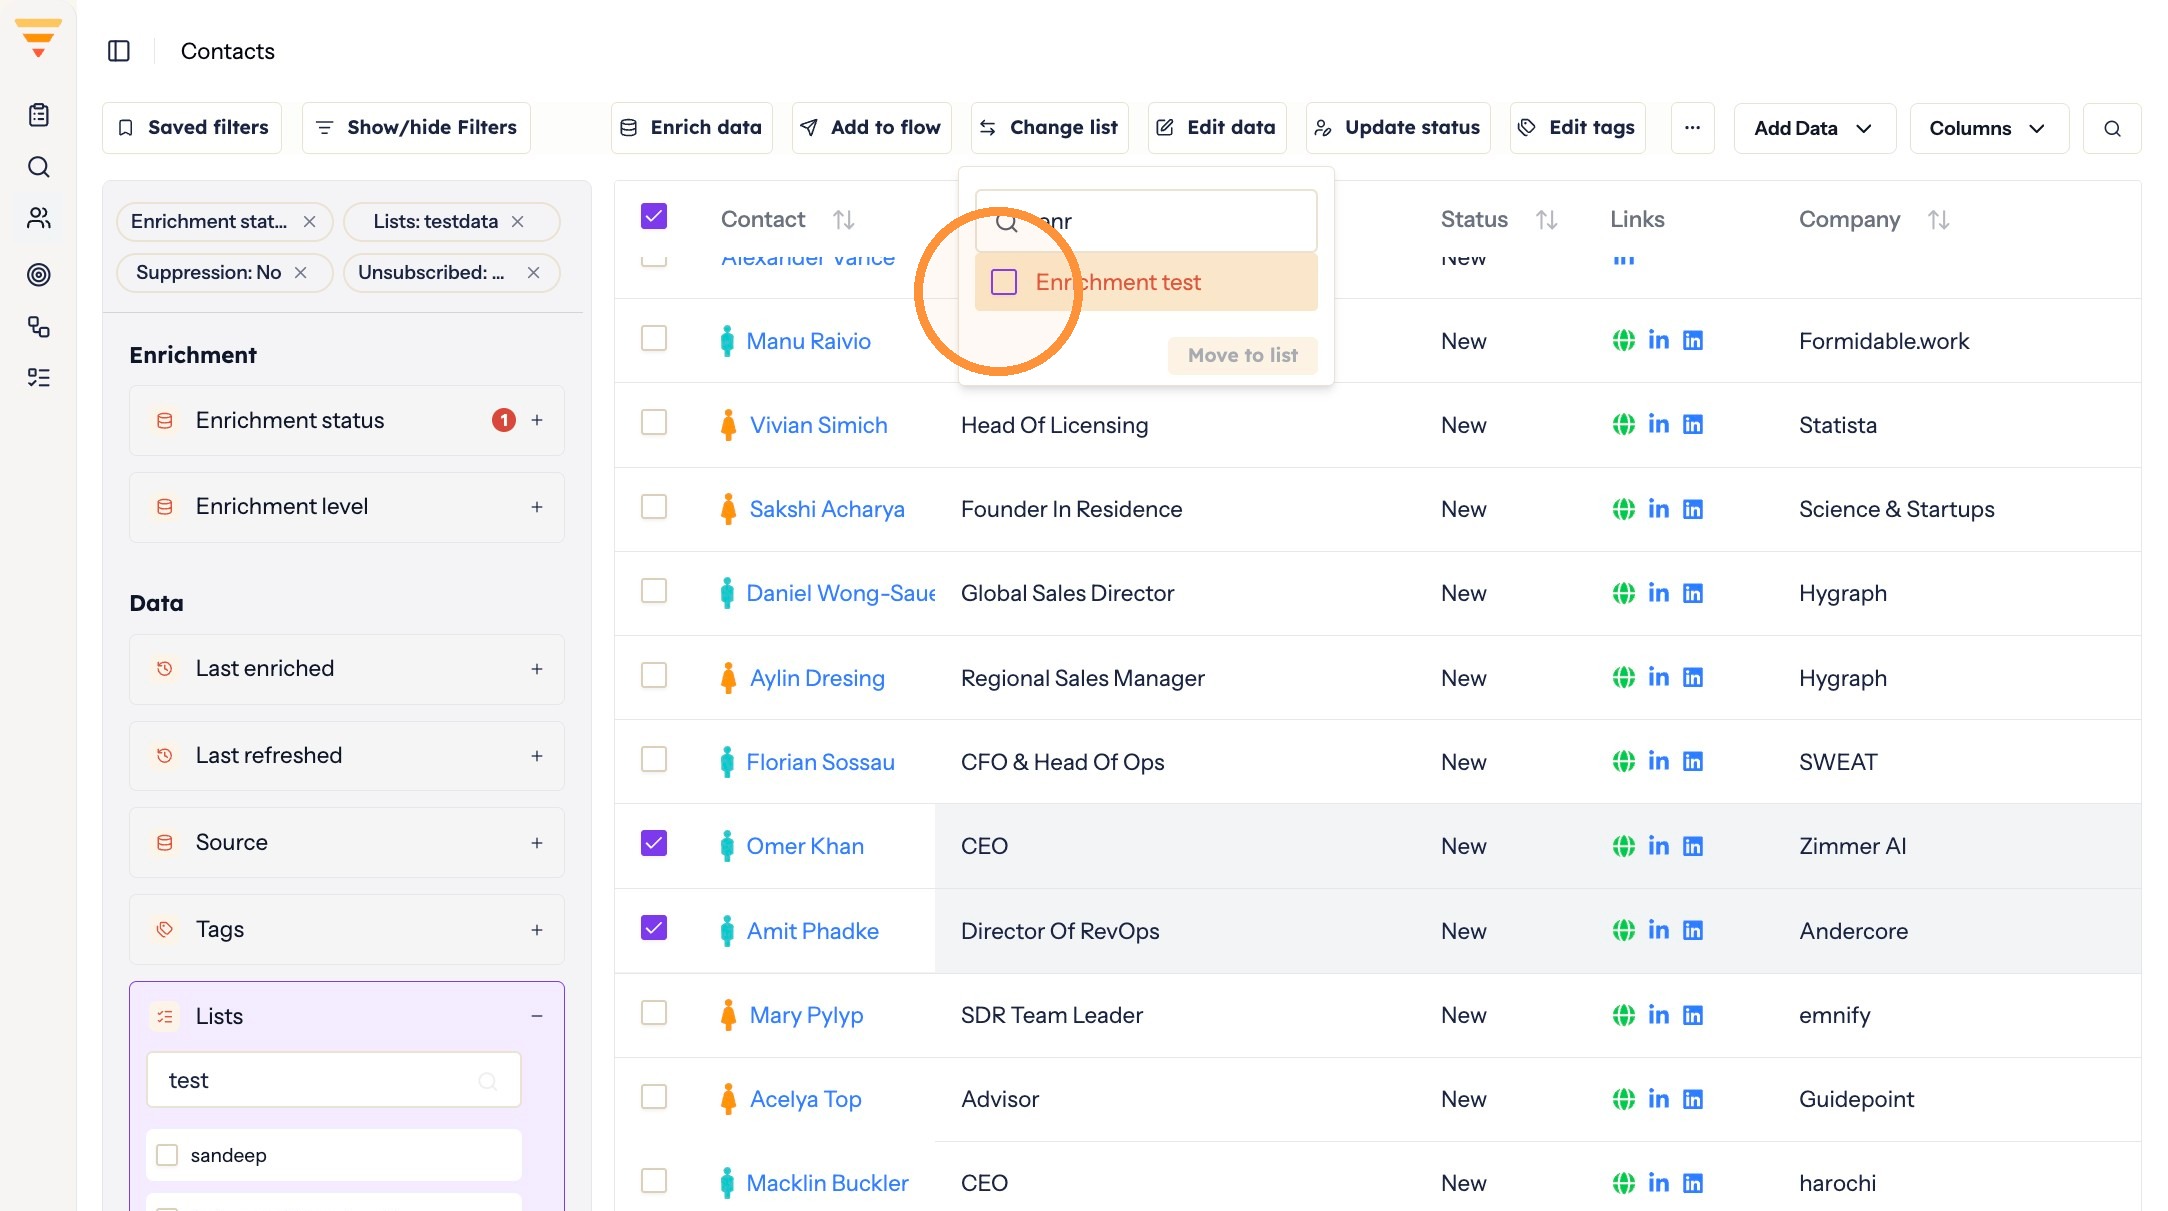The image size is (2168, 1211).
Task: Remove the Suppression: No filter chip
Action: 300,273
